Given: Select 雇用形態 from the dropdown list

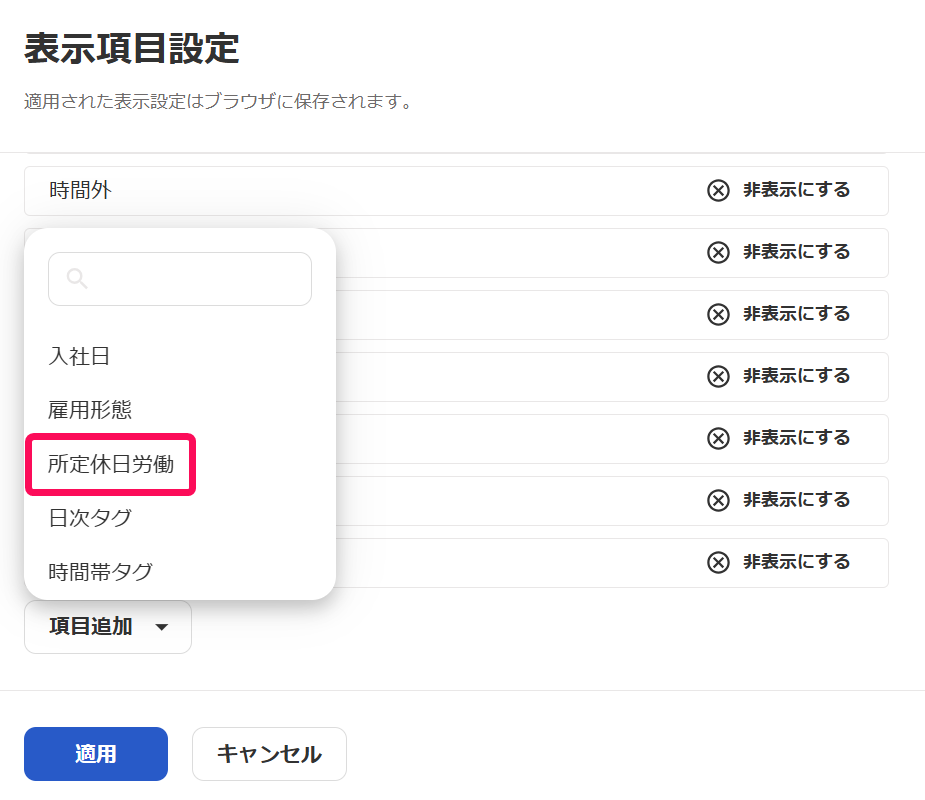Looking at the screenshot, I should click(x=90, y=410).
